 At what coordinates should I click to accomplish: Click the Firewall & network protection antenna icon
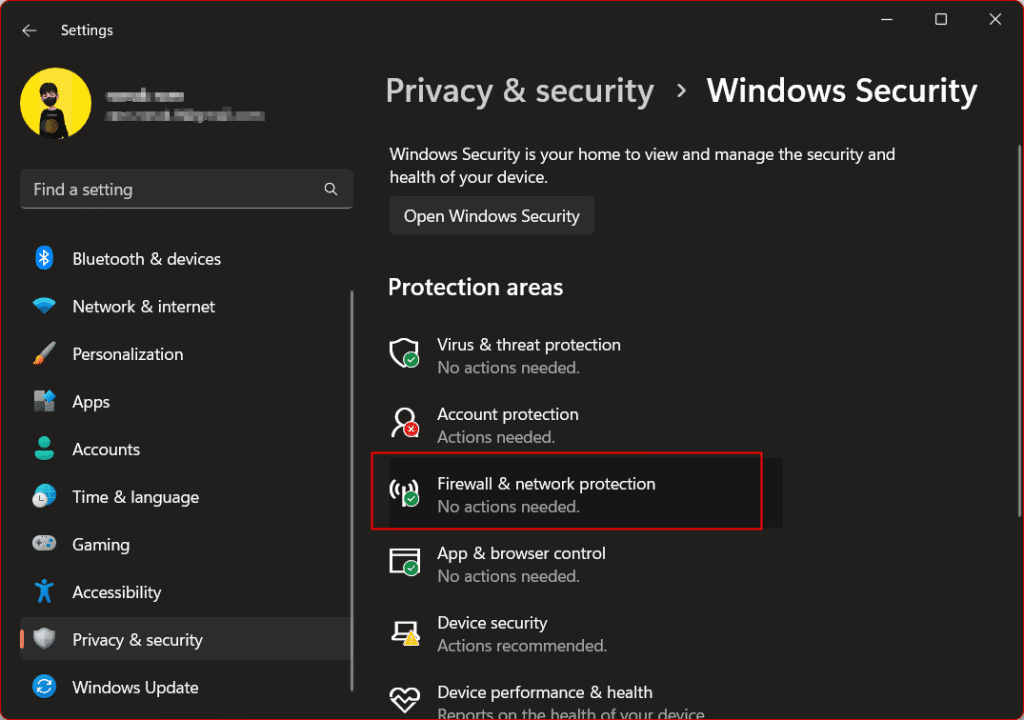pyautogui.click(x=404, y=492)
